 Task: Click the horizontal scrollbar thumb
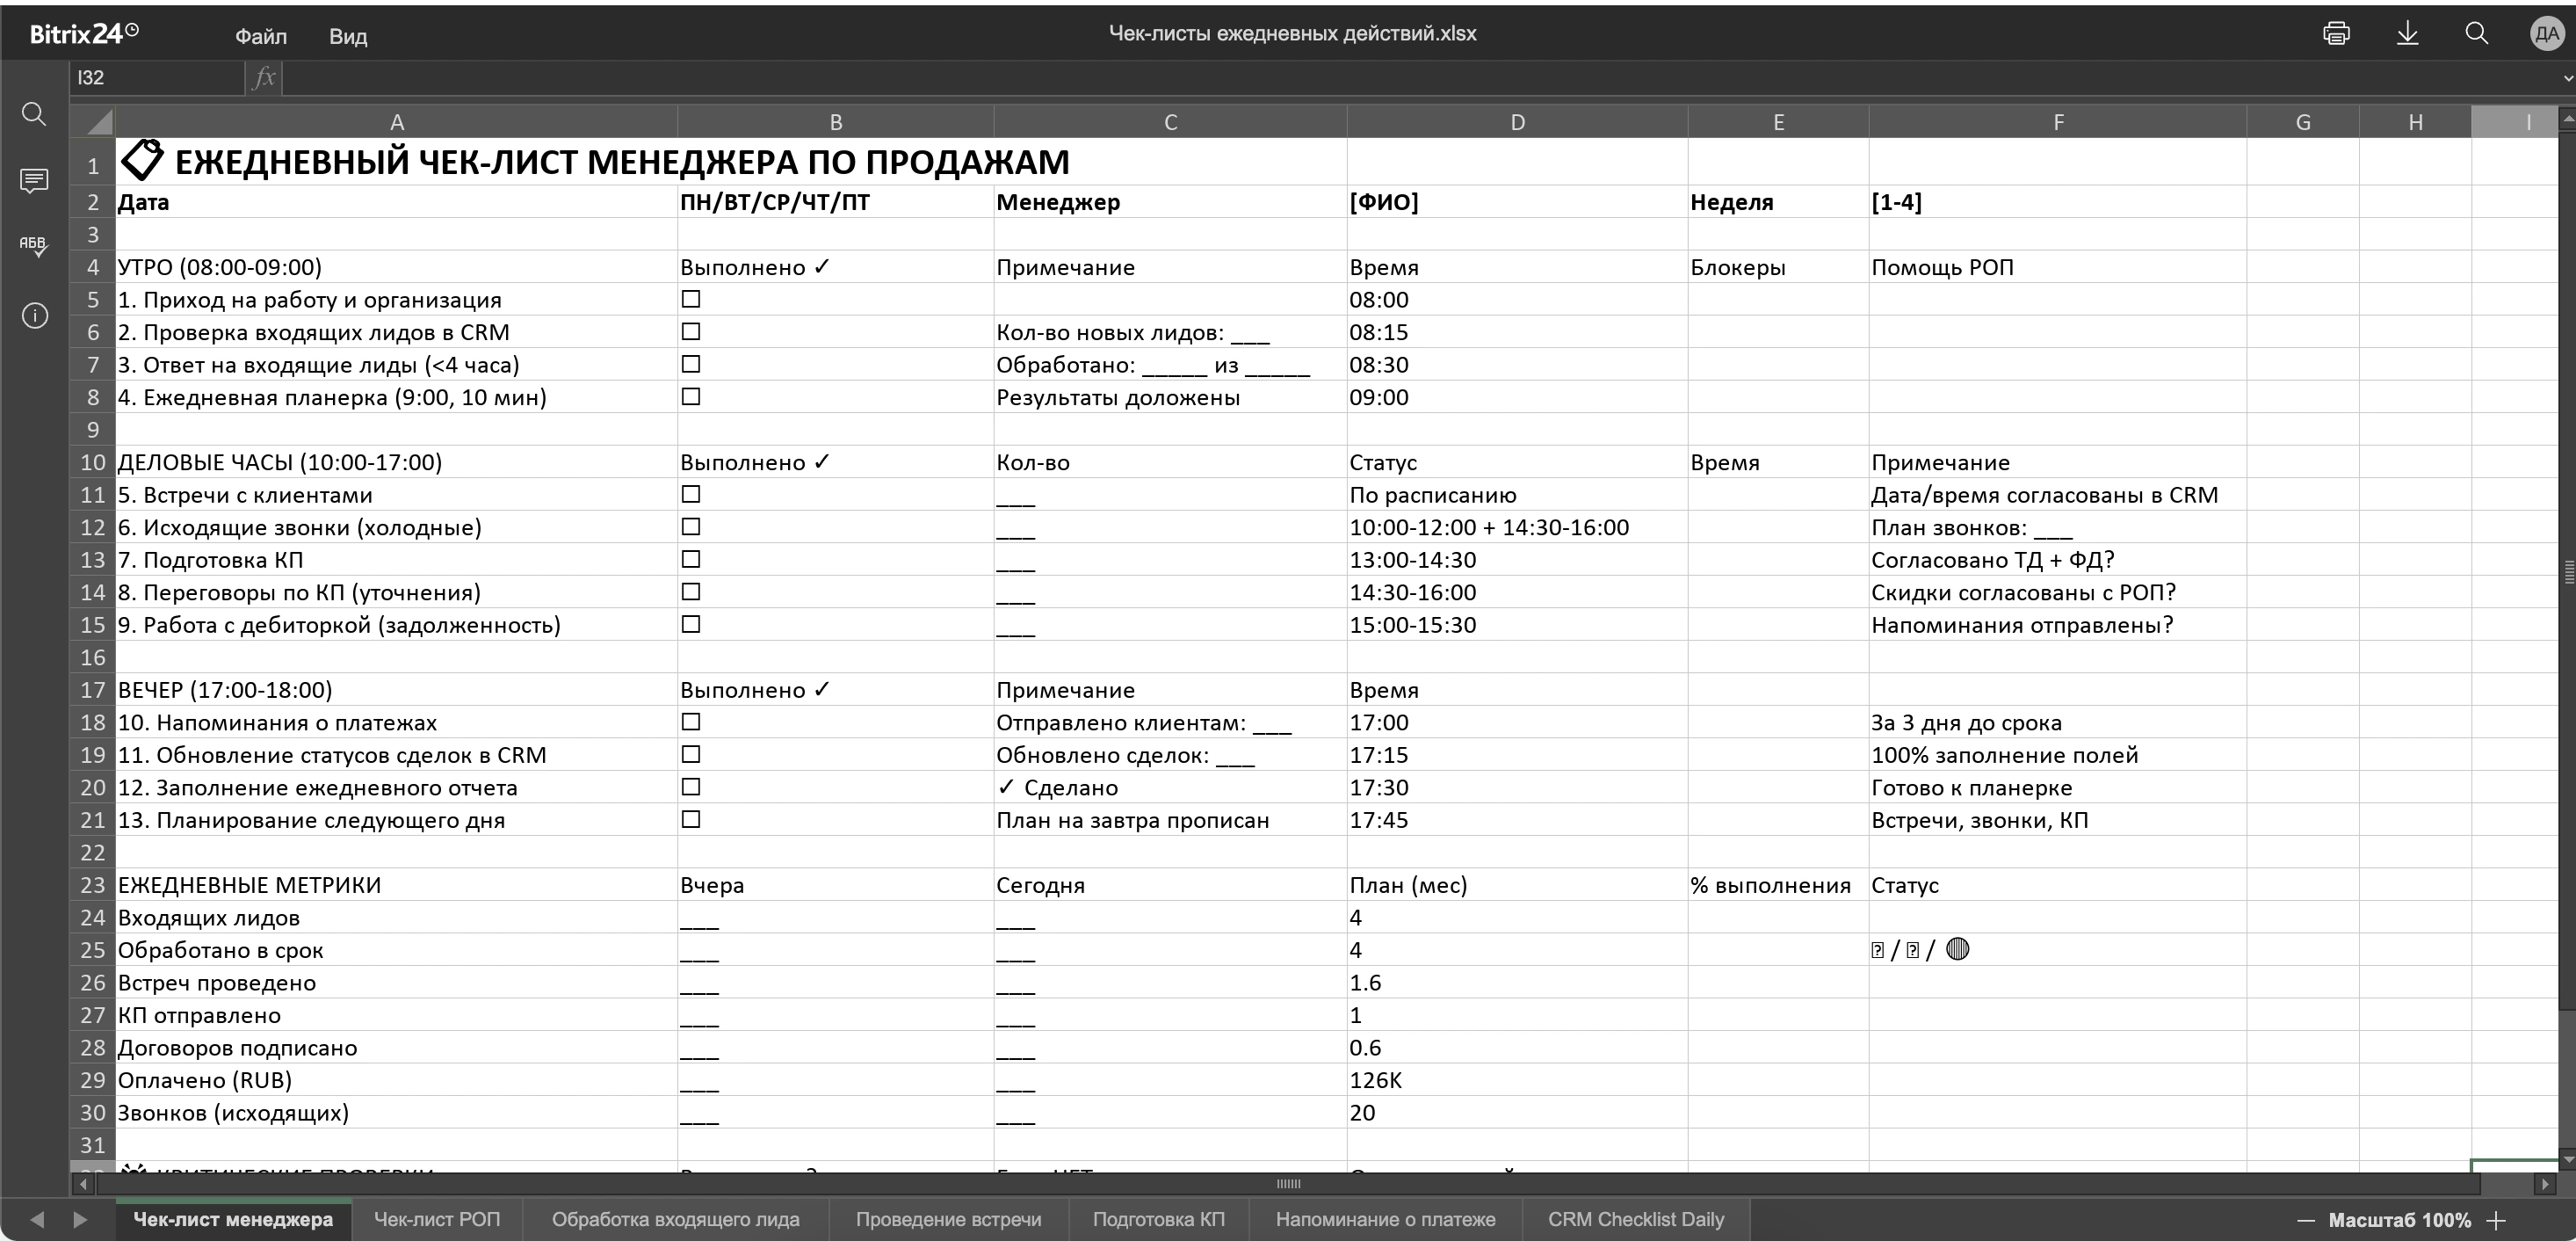coord(1288,1184)
